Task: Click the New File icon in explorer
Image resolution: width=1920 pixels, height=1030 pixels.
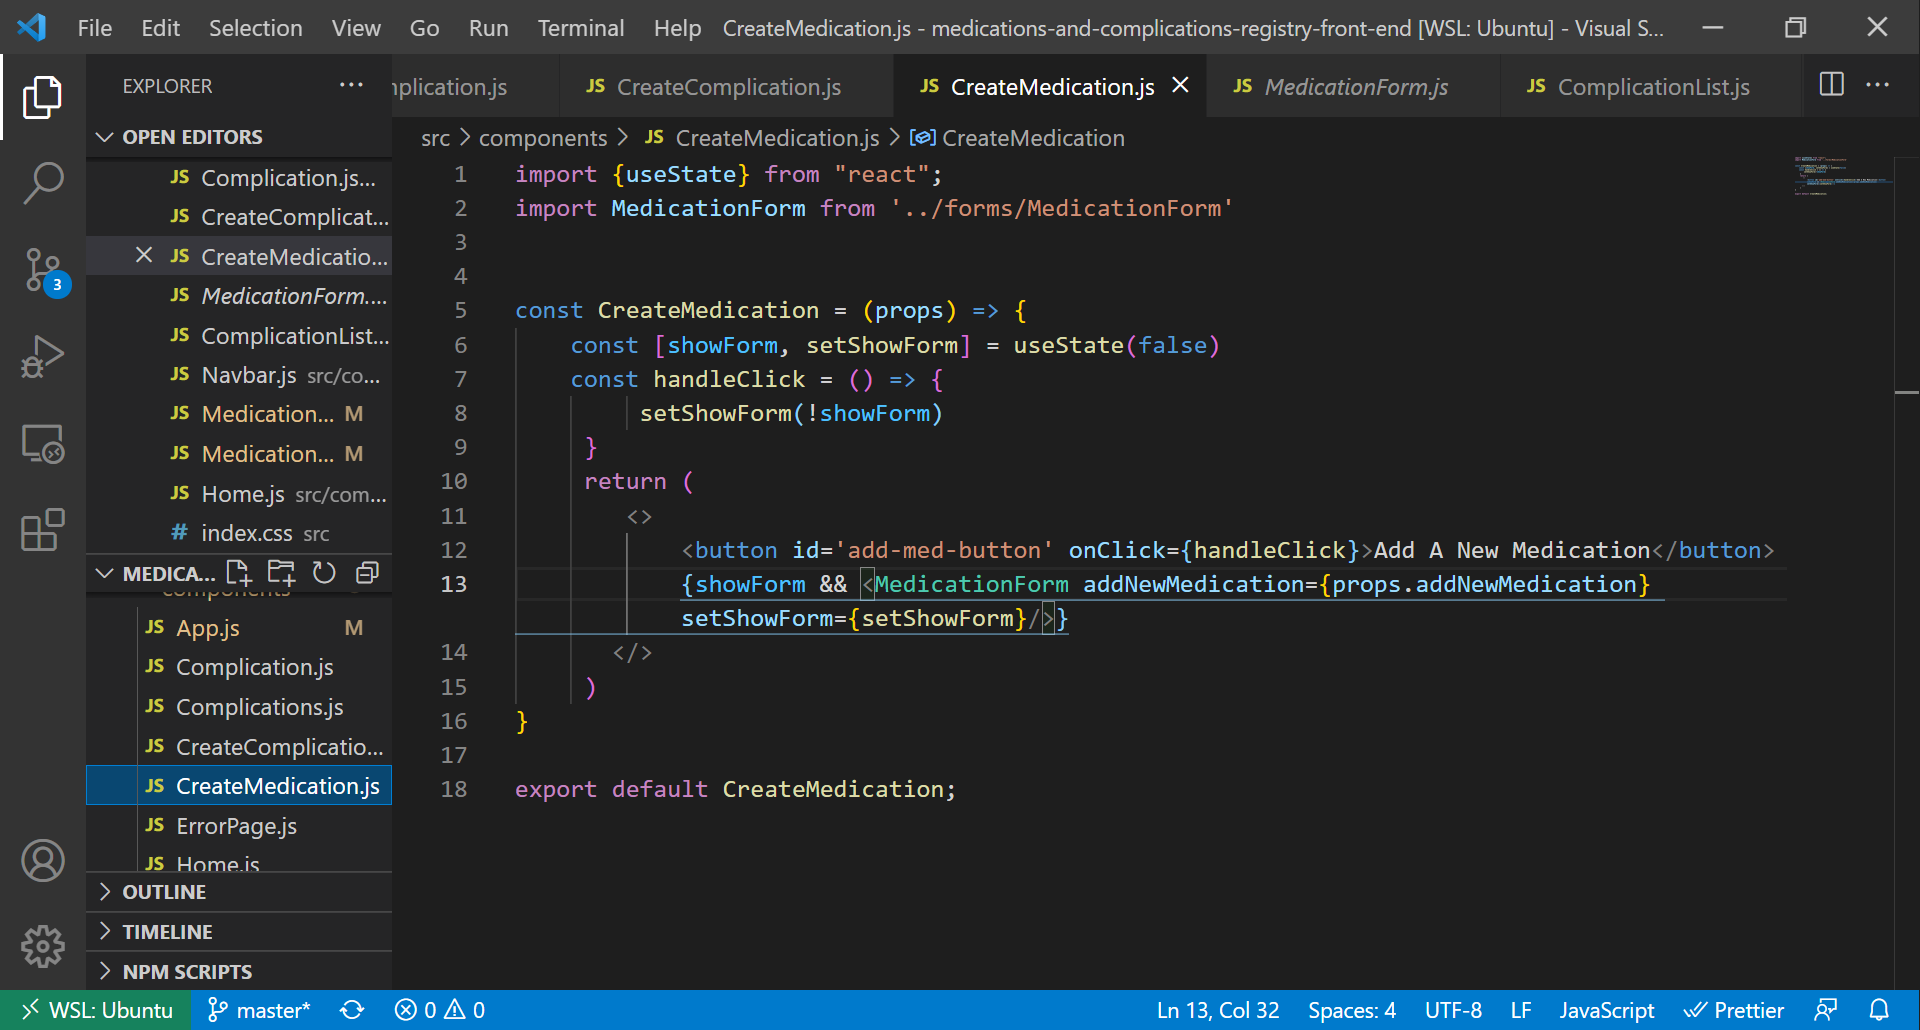Action: point(238,573)
